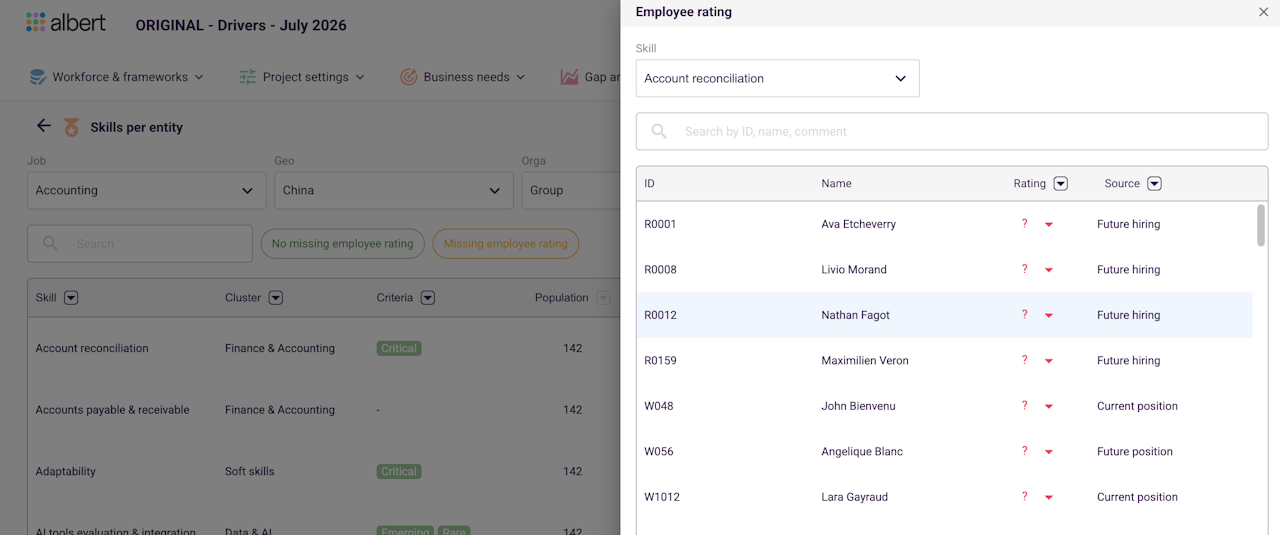
Task: Open the Business needs menu
Action: 463,77
